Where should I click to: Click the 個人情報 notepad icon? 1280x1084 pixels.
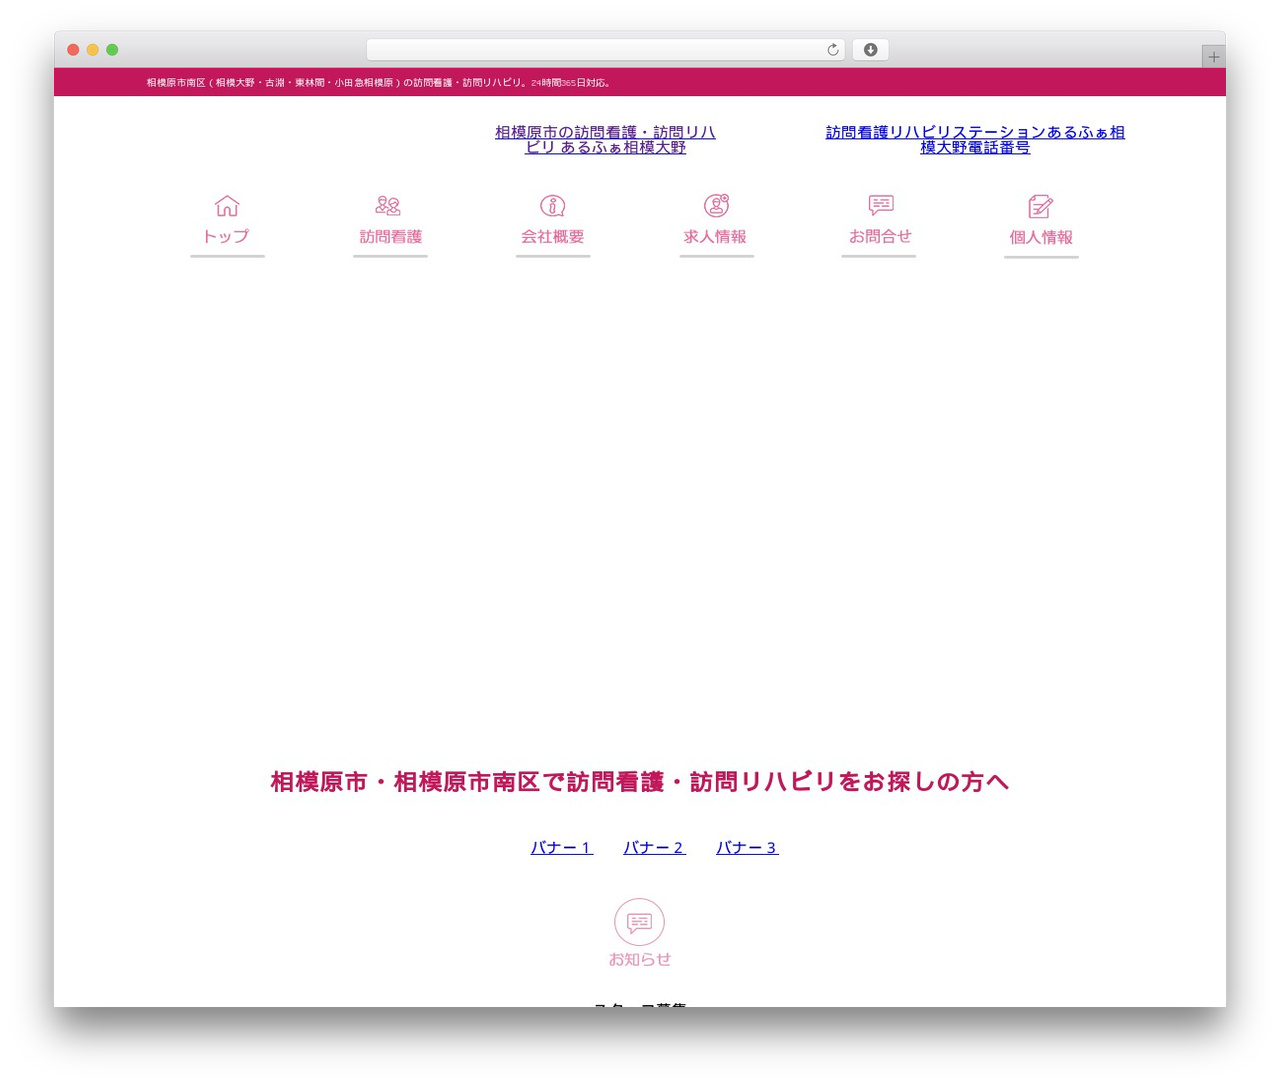pos(1041,206)
